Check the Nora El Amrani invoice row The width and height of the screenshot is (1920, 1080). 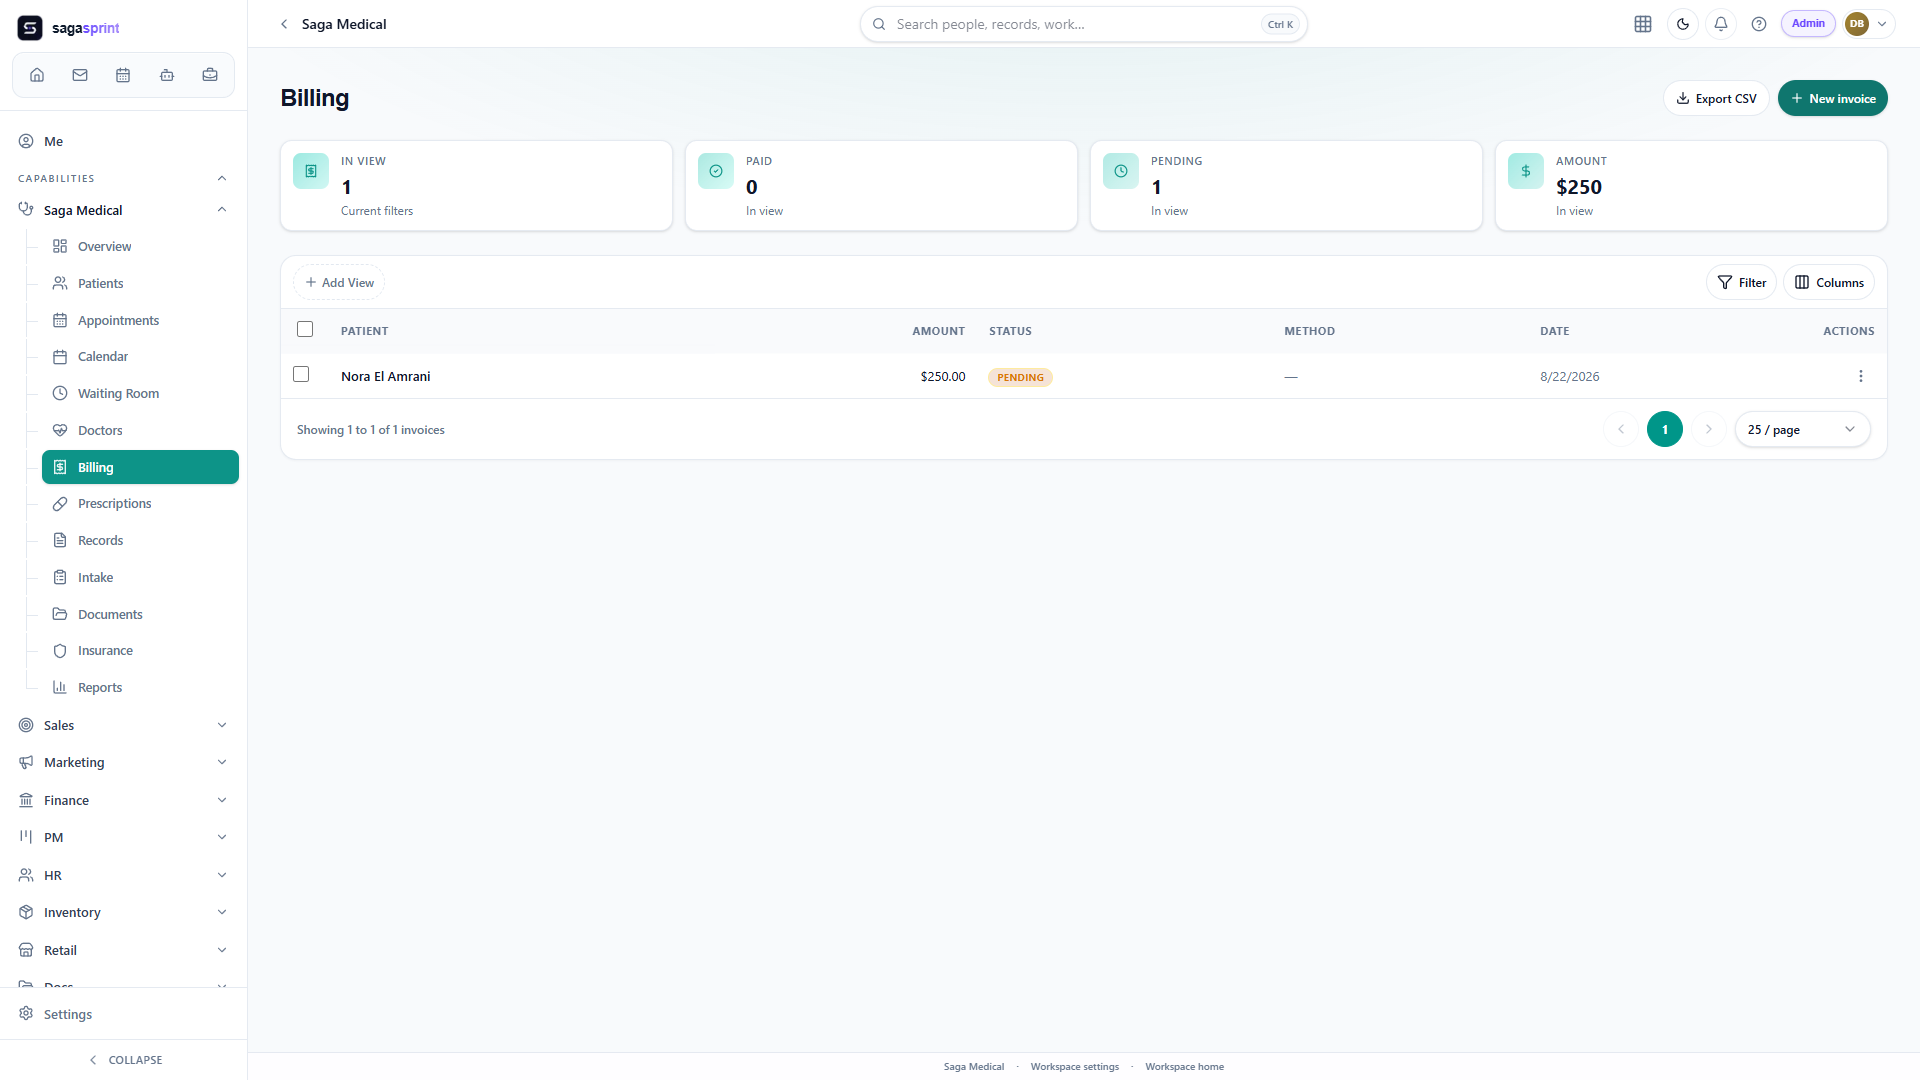pos(301,374)
